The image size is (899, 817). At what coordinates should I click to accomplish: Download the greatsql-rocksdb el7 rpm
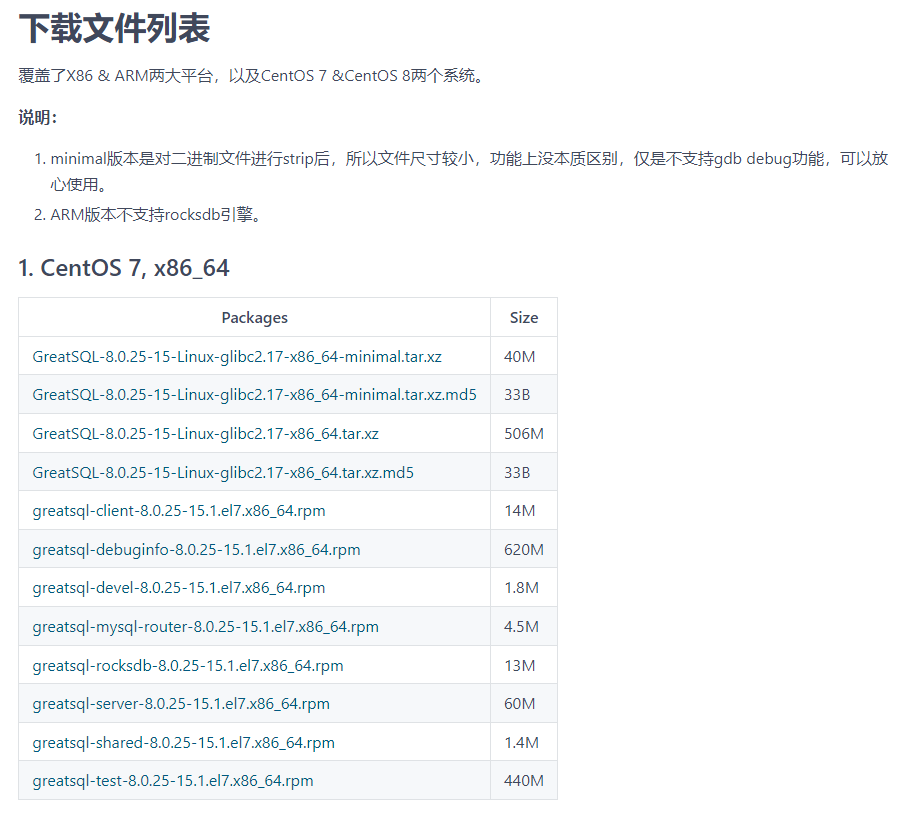coord(188,666)
